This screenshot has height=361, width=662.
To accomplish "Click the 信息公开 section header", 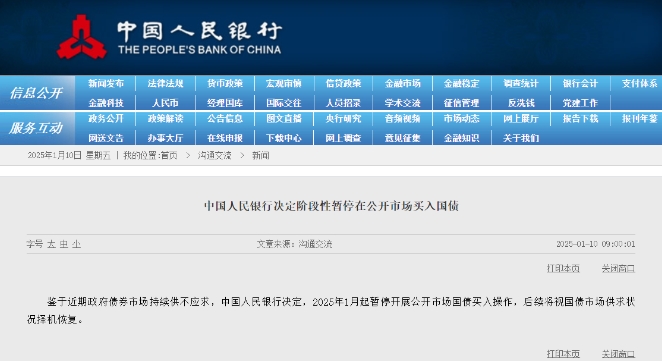I will (x=36, y=93).
